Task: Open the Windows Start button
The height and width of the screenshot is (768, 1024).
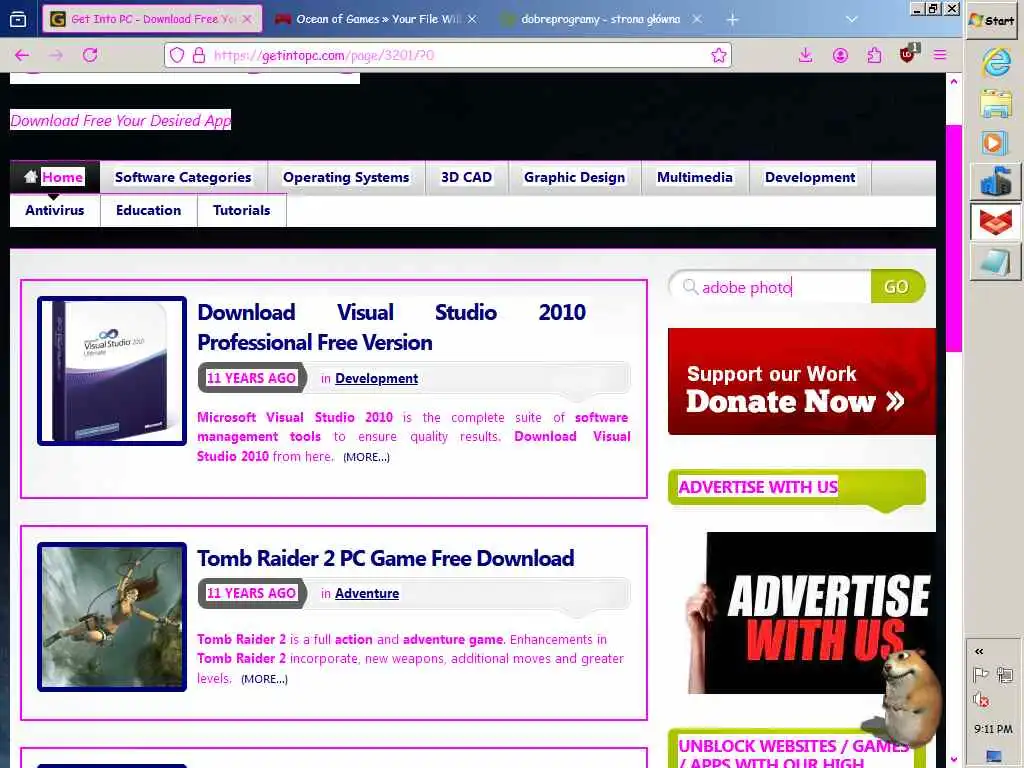Action: click(x=993, y=20)
